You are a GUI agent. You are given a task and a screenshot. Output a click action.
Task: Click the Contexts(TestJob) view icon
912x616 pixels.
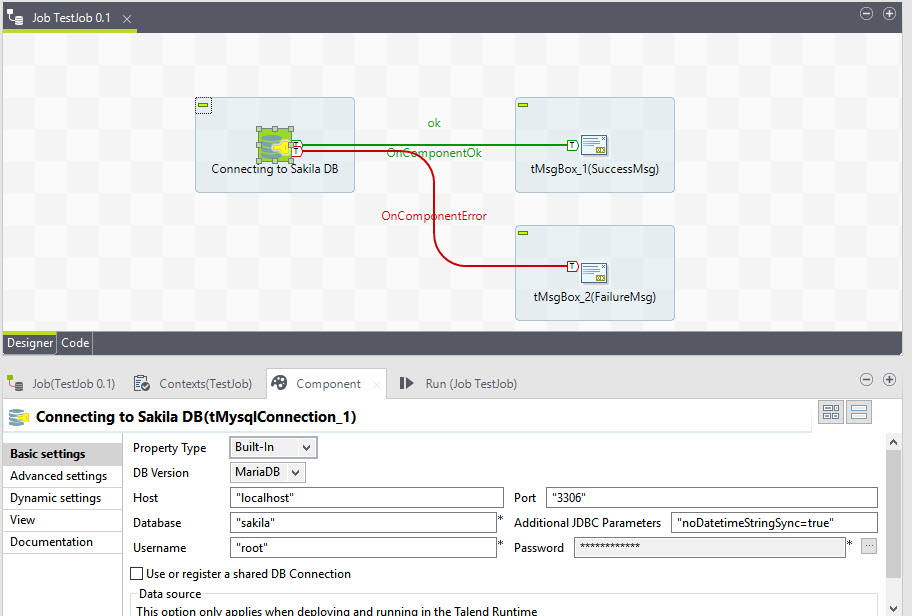pyautogui.click(x=142, y=383)
